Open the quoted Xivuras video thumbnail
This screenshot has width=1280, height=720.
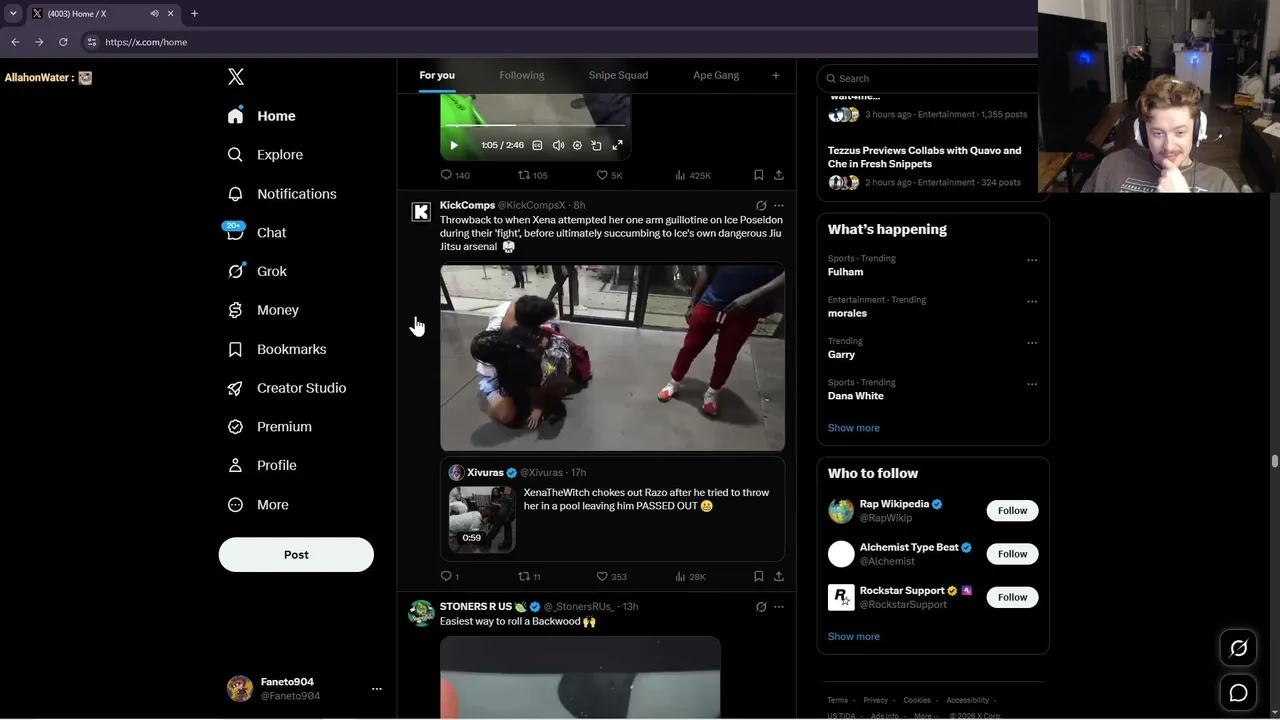[482, 519]
